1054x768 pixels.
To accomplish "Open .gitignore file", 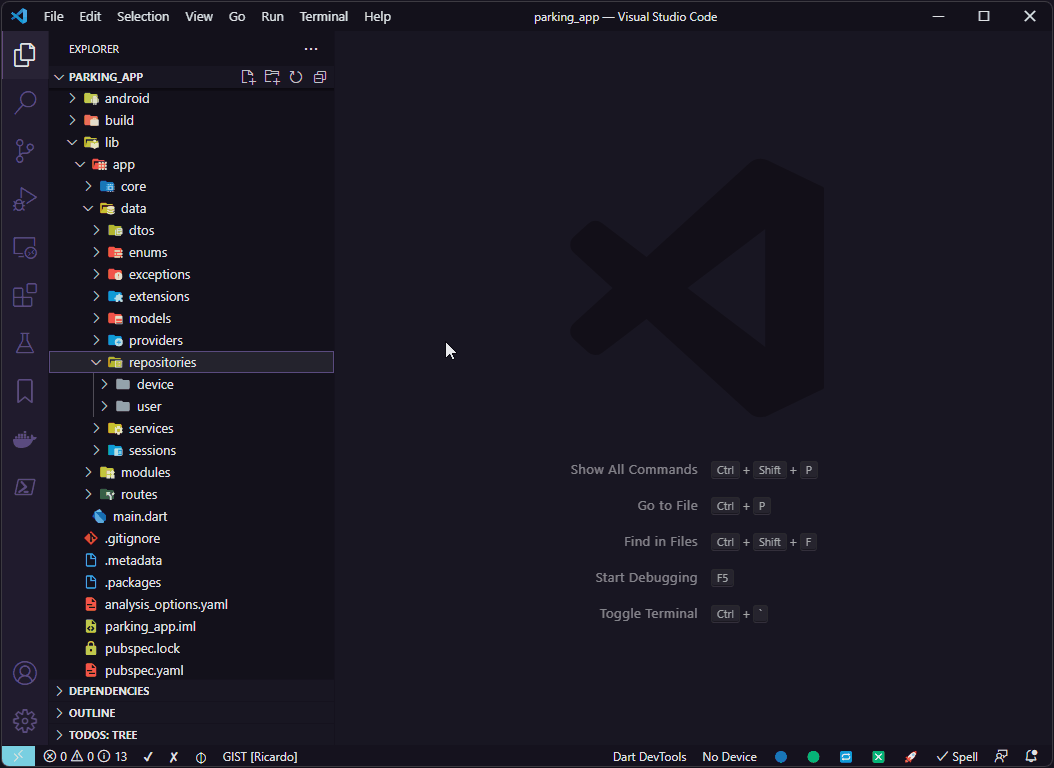I will coord(192,538).
